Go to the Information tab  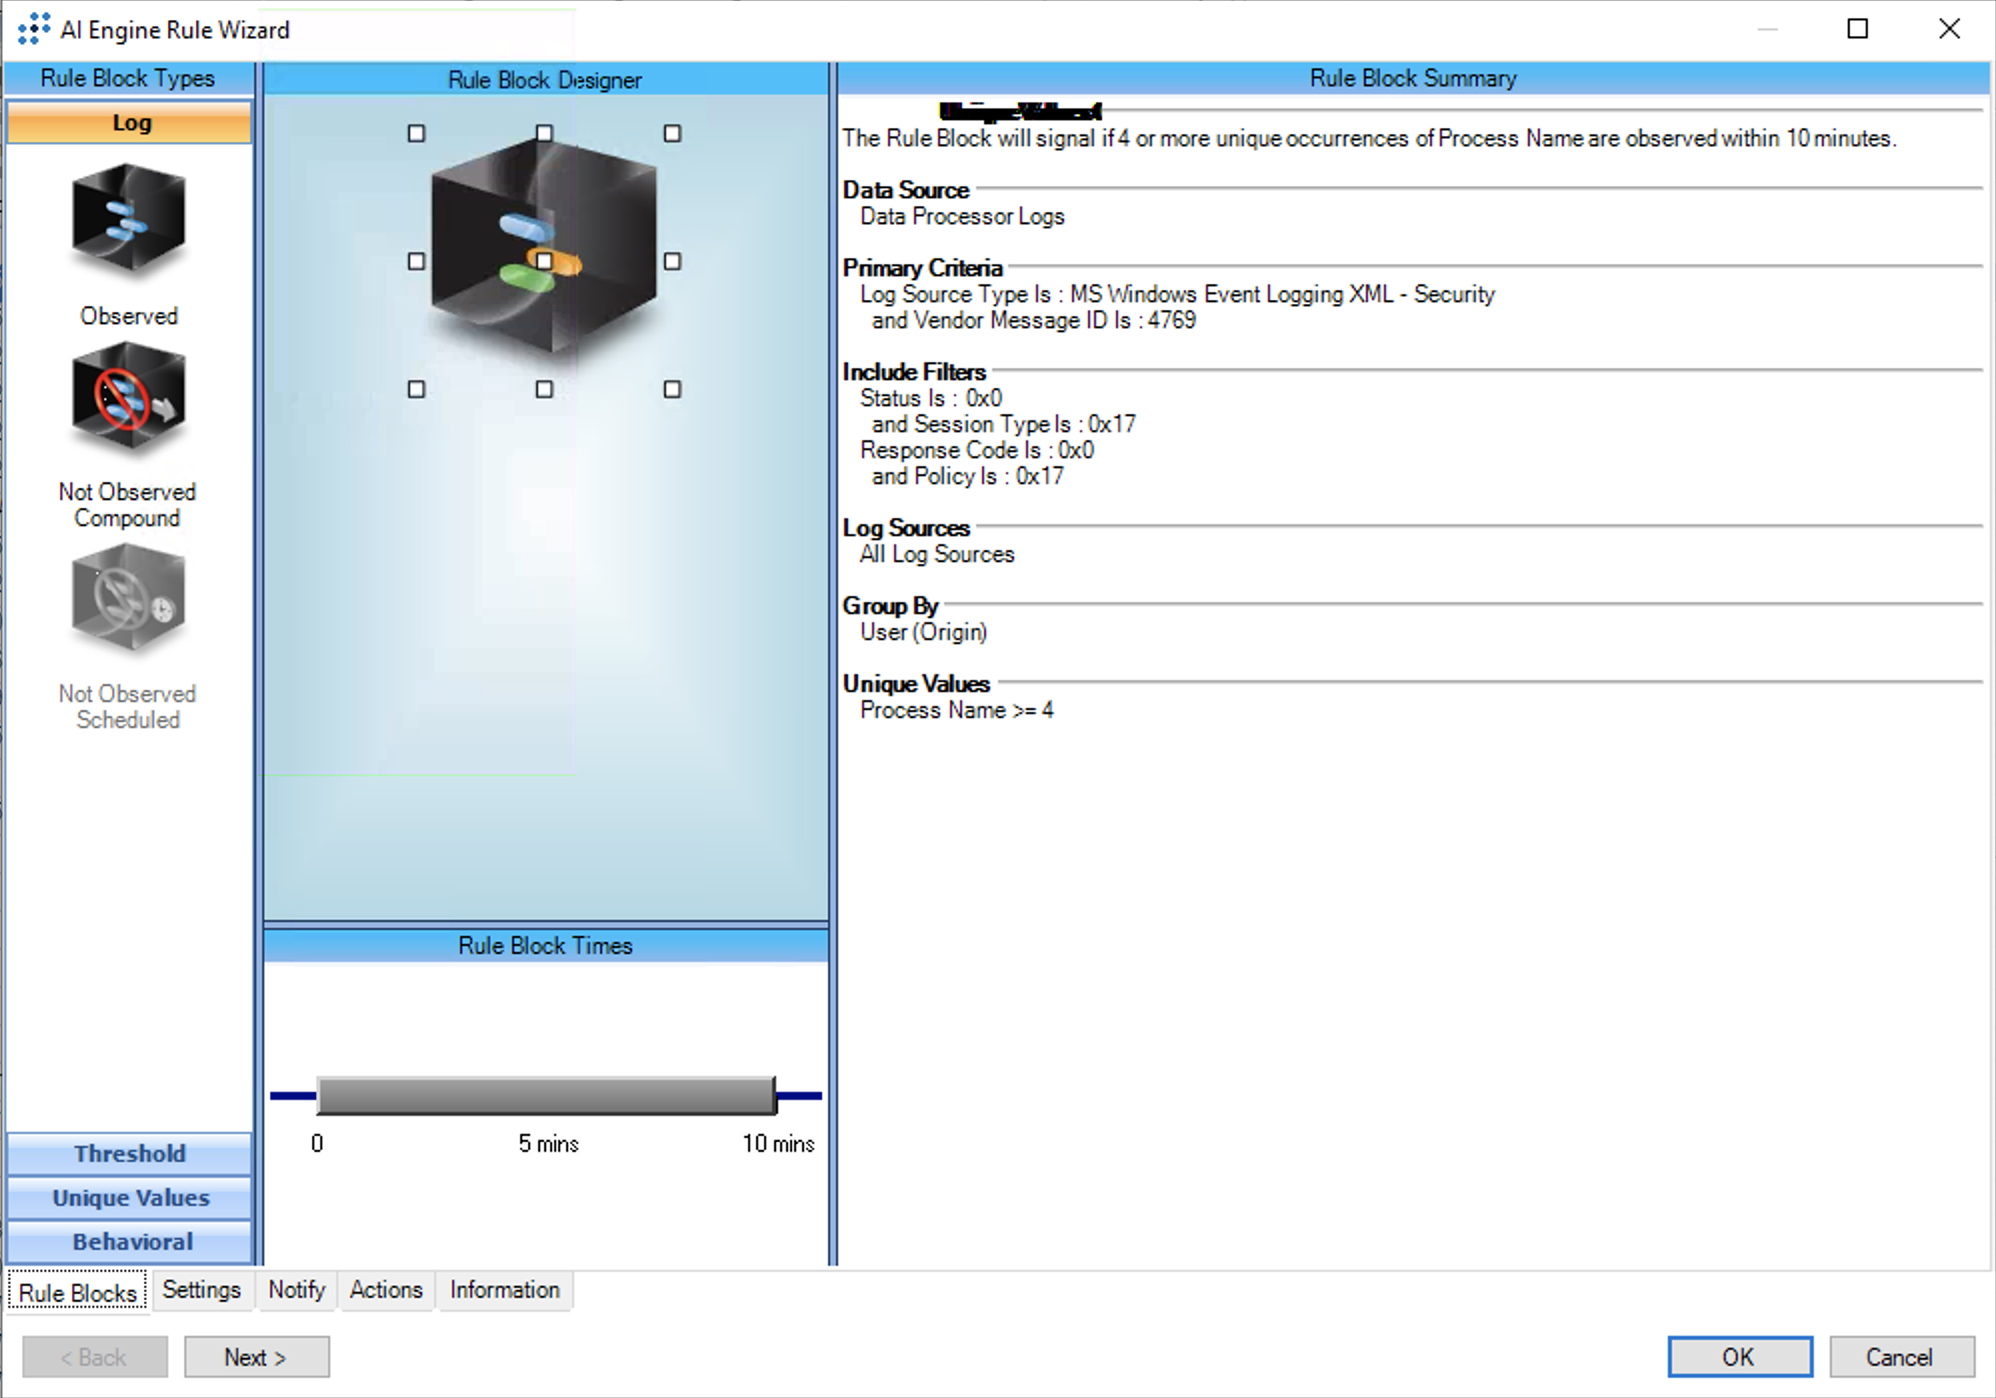coord(504,1289)
